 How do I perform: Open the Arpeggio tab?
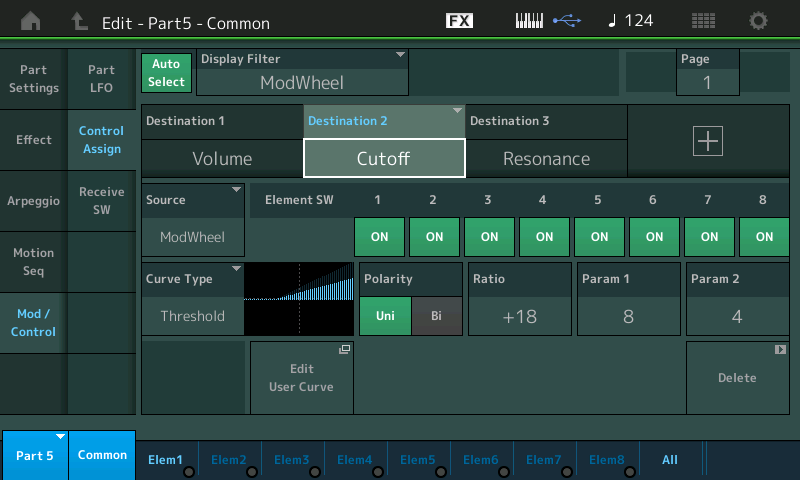33,201
